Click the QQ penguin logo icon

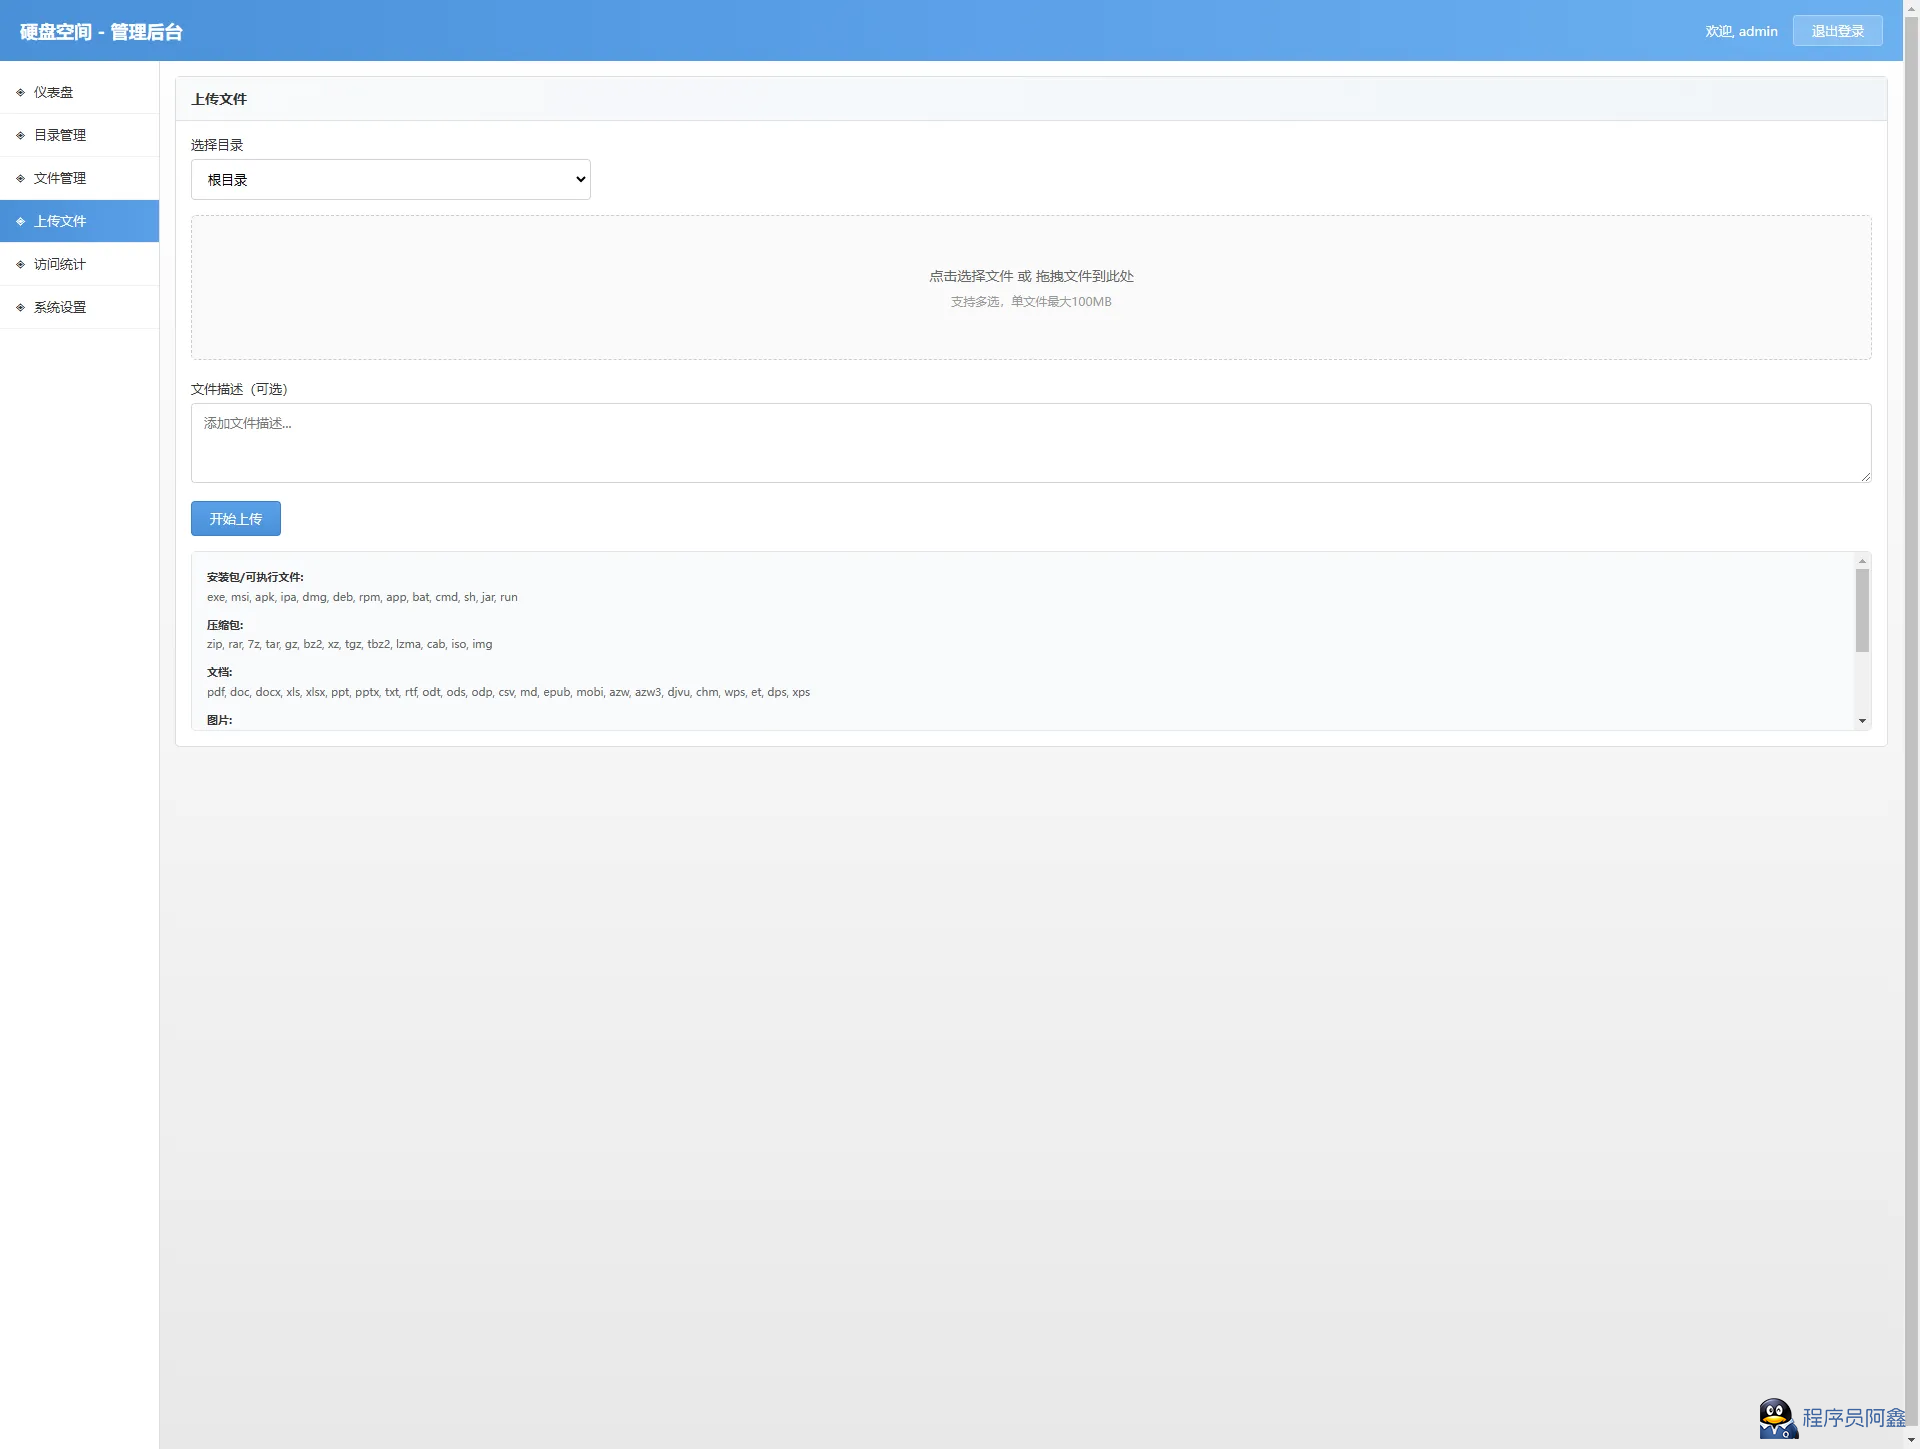coord(1777,1417)
